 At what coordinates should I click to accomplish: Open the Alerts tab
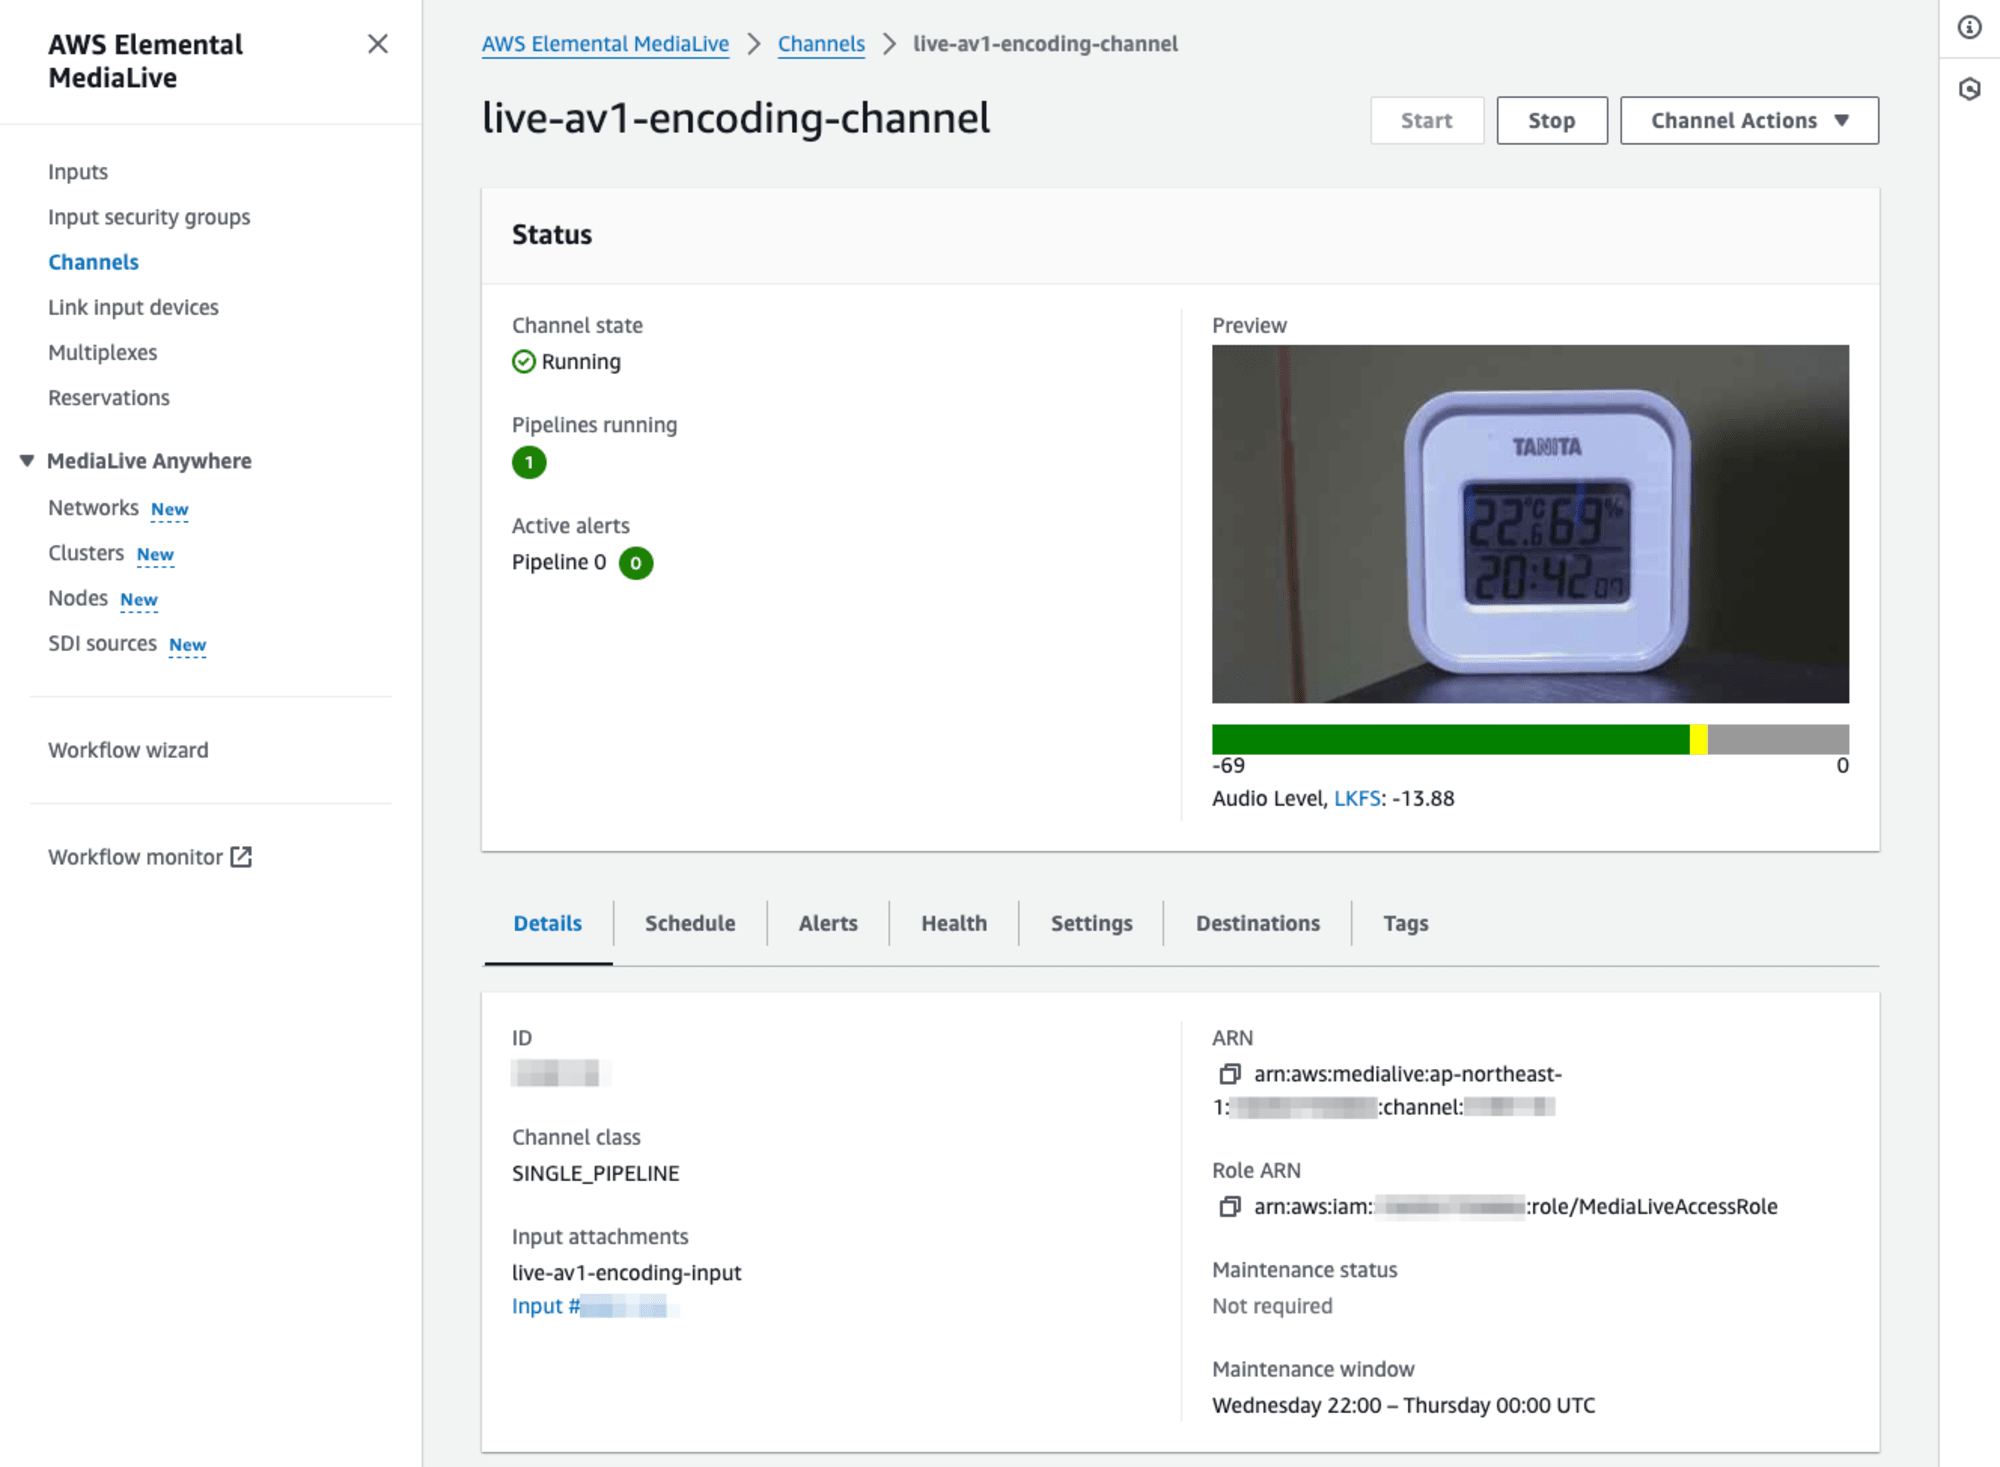point(828,923)
